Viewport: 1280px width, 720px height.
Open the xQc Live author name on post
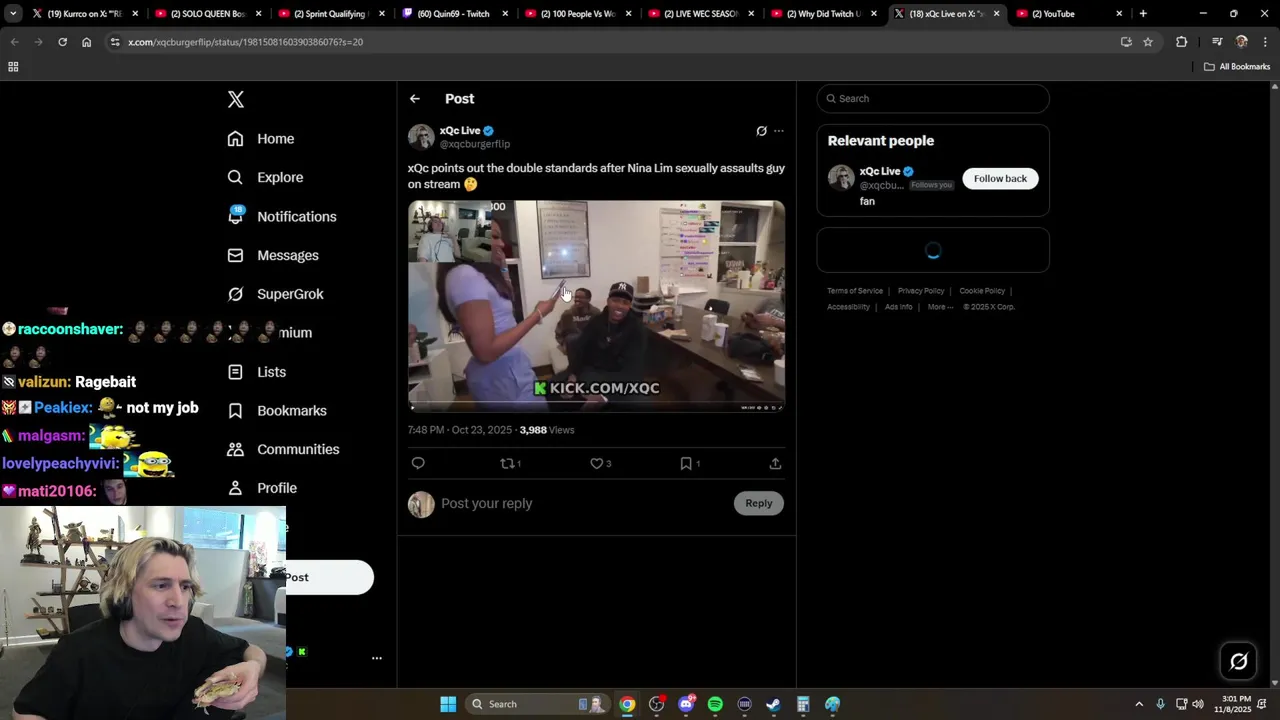[x=460, y=131]
